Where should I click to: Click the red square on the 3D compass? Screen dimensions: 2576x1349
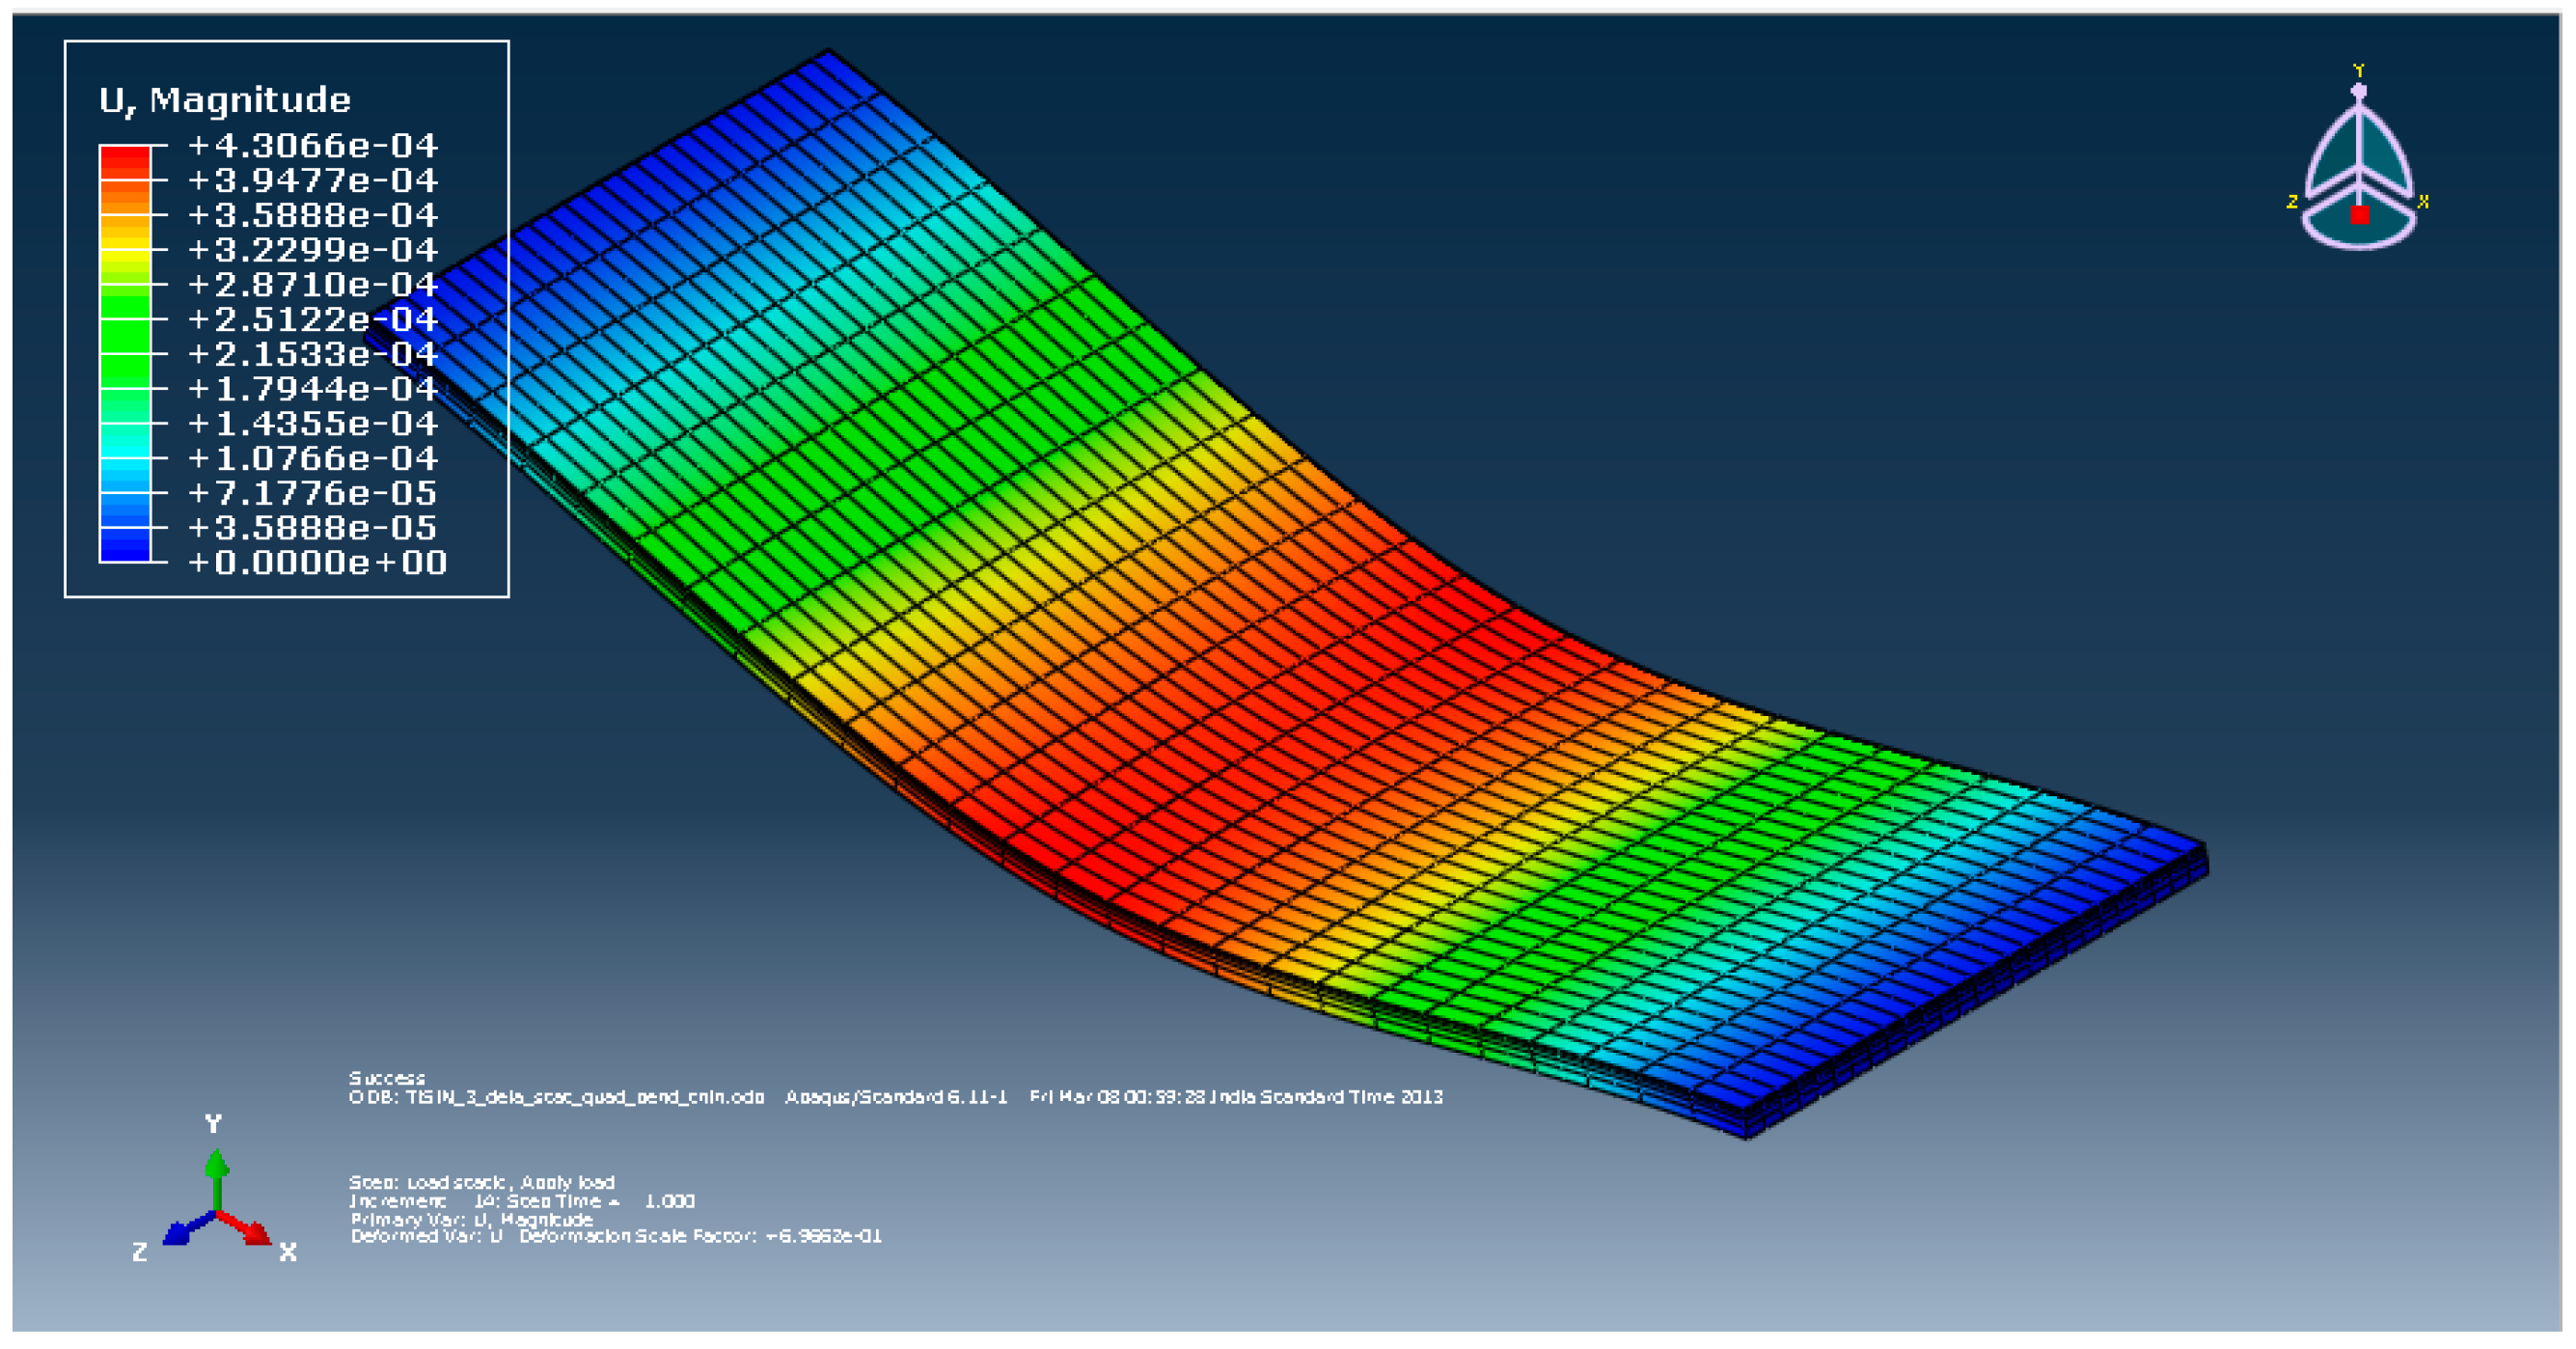click(2359, 214)
